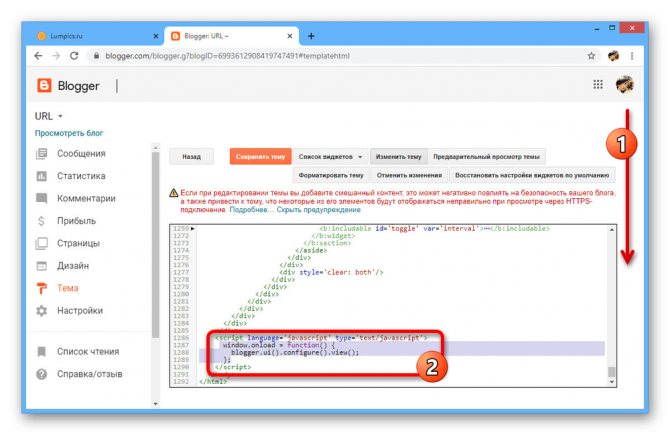Open Комментарии in the sidebar
Screen dimensions: 670x435
(x=86, y=198)
